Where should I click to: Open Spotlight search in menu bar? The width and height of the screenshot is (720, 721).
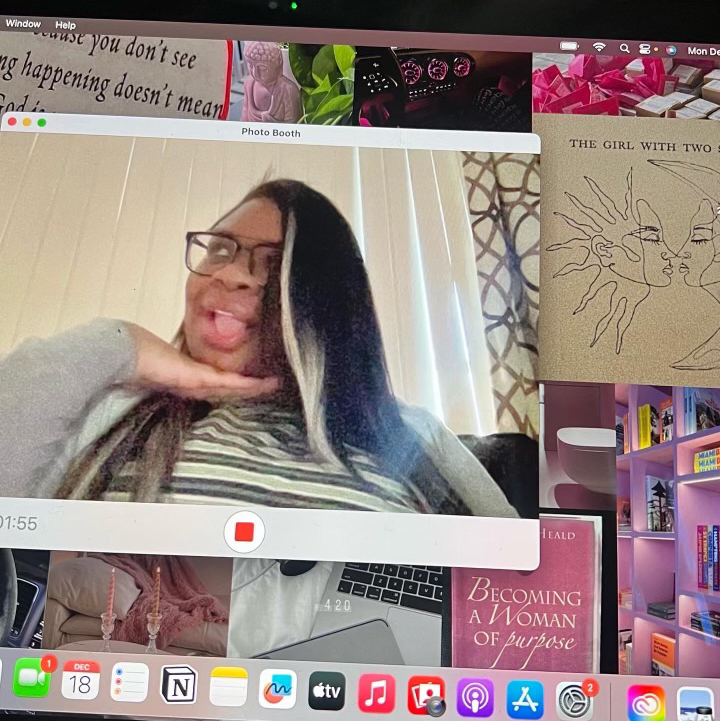pos(625,48)
